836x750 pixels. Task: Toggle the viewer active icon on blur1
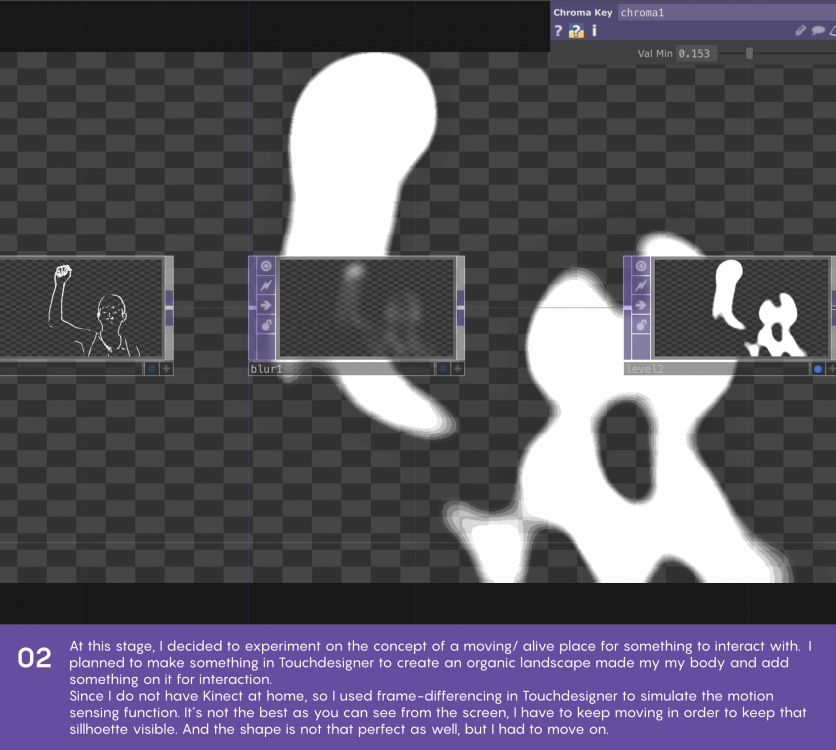(266, 266)
